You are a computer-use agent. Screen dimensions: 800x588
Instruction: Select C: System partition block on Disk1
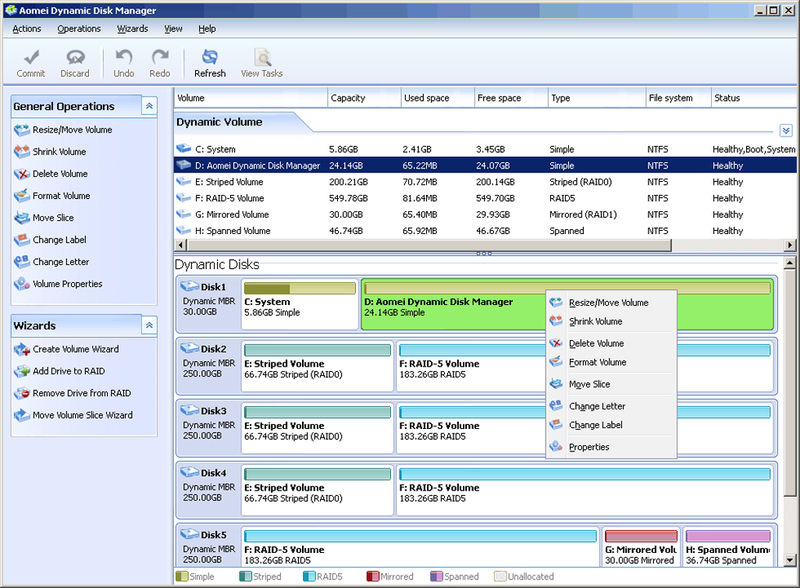pyautogui.click(x=300, y=304)
